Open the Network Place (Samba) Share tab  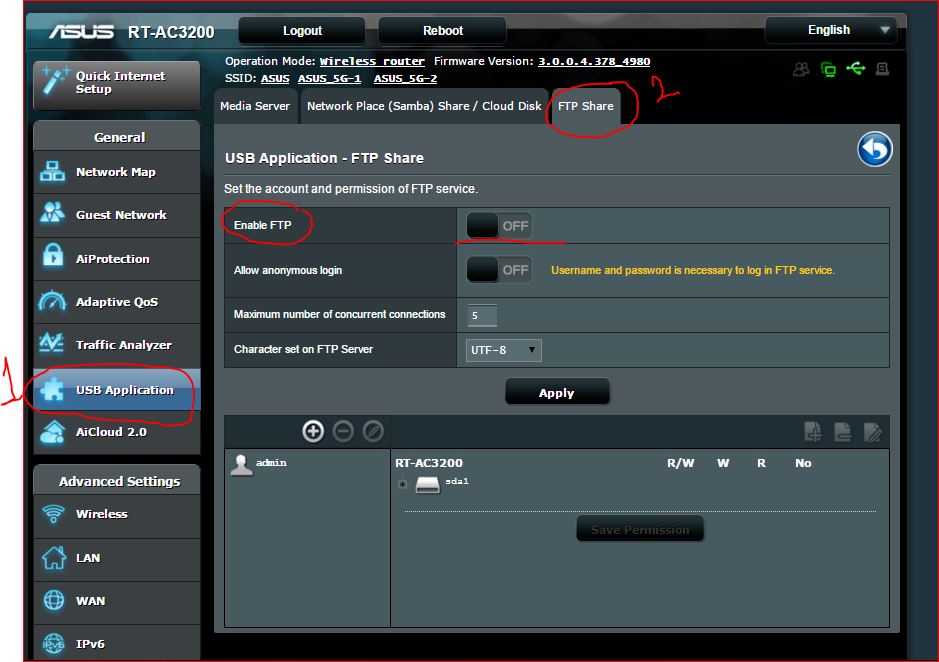click(x=423, y=105)
